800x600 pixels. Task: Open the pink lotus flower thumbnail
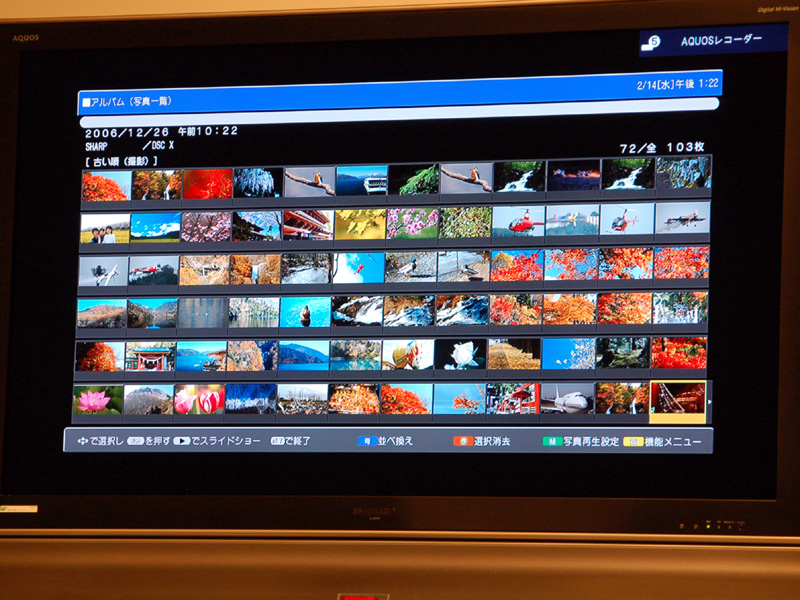98,398
